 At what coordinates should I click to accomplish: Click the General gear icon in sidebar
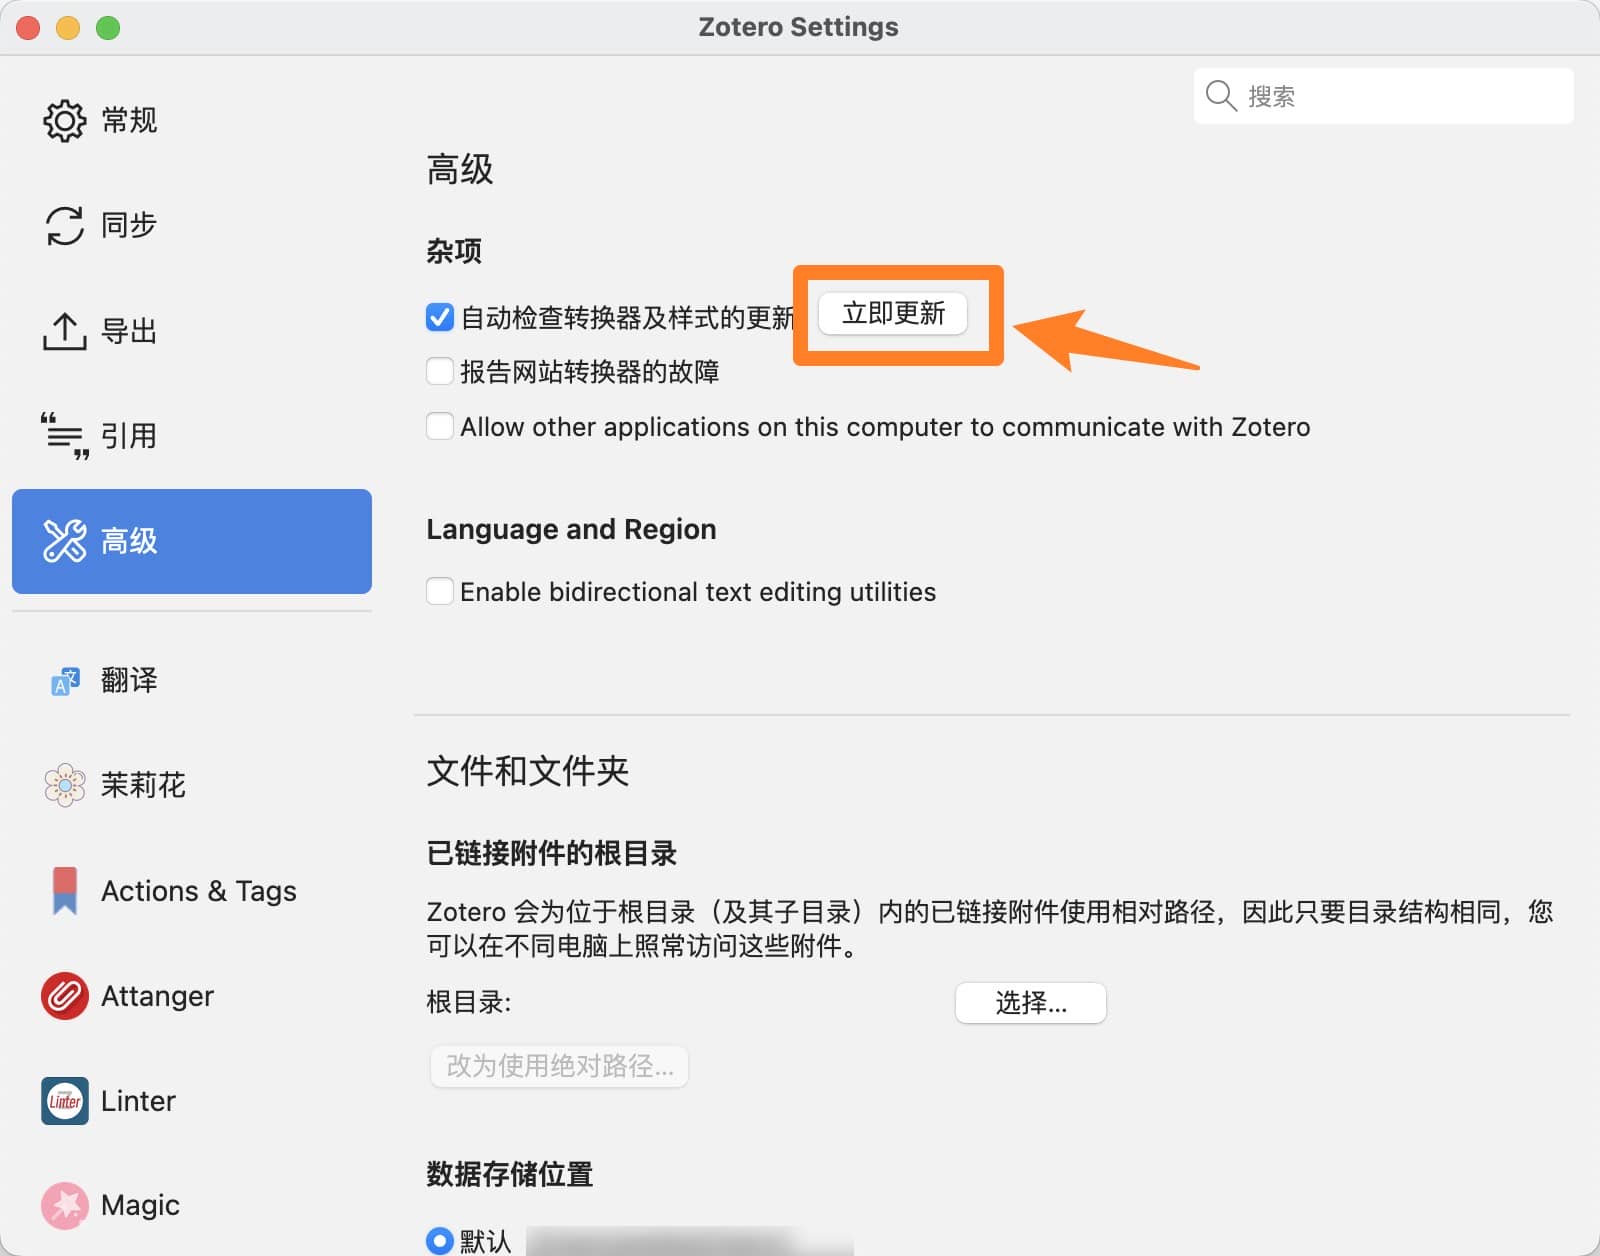(x=65, y=120)
